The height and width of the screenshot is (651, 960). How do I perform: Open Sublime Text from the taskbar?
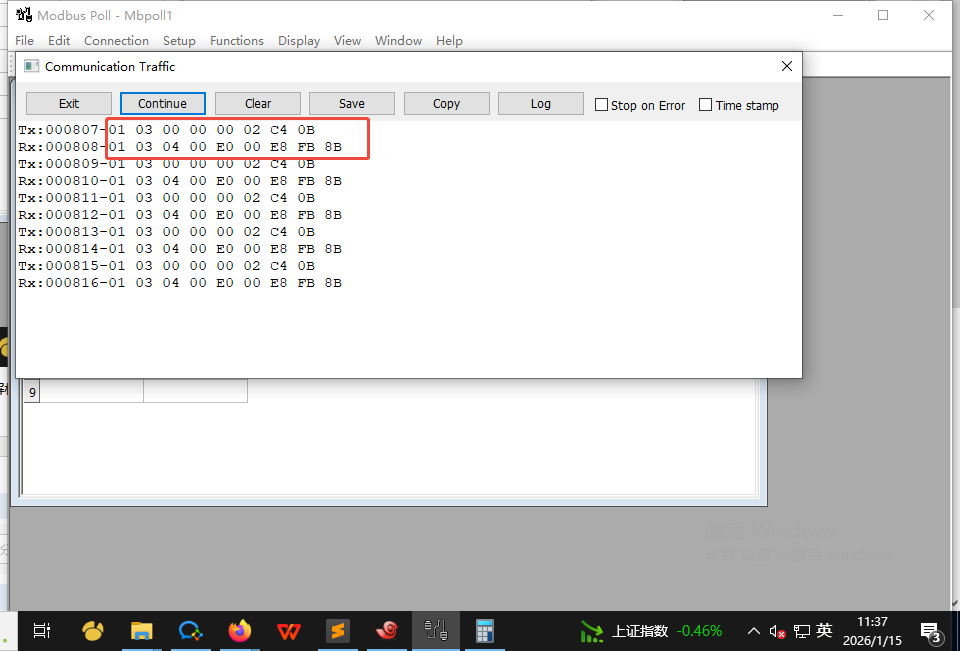tap(337, 631)
